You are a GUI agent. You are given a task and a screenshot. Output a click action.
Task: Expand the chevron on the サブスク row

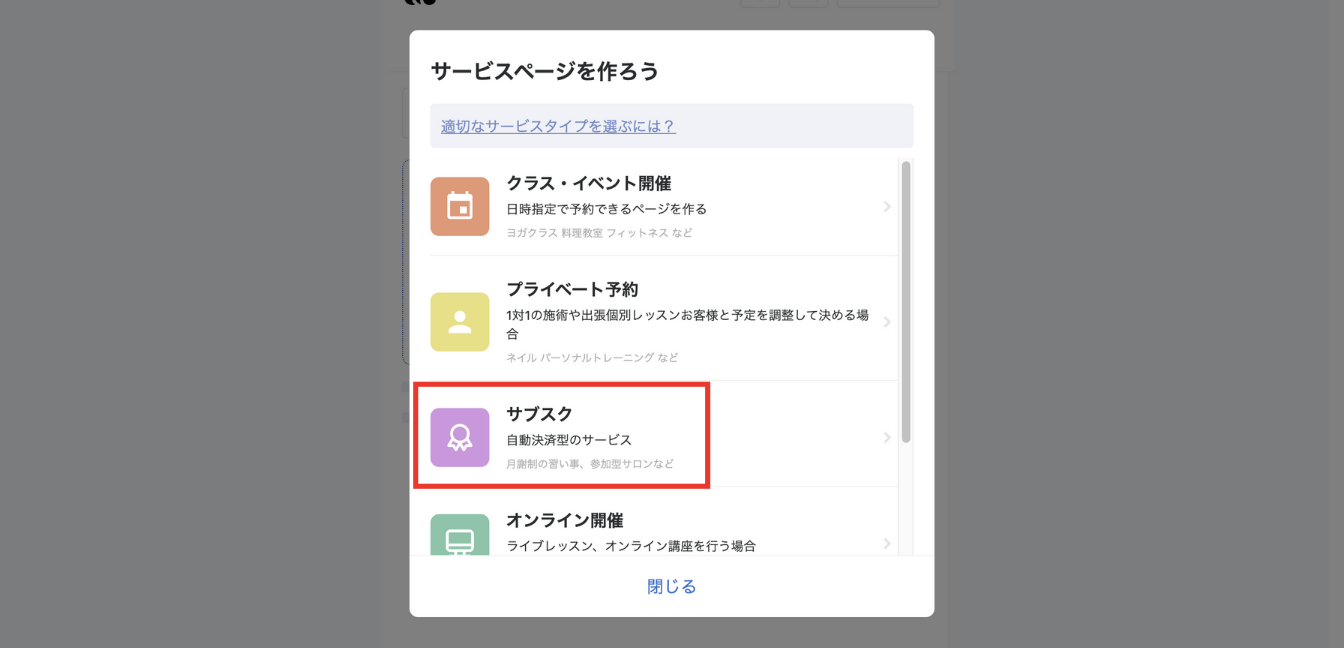point(887,437)
